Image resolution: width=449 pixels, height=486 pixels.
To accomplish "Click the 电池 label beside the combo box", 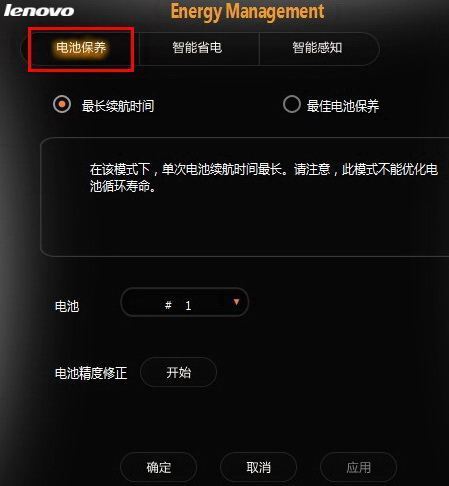I will coord(67,306).
